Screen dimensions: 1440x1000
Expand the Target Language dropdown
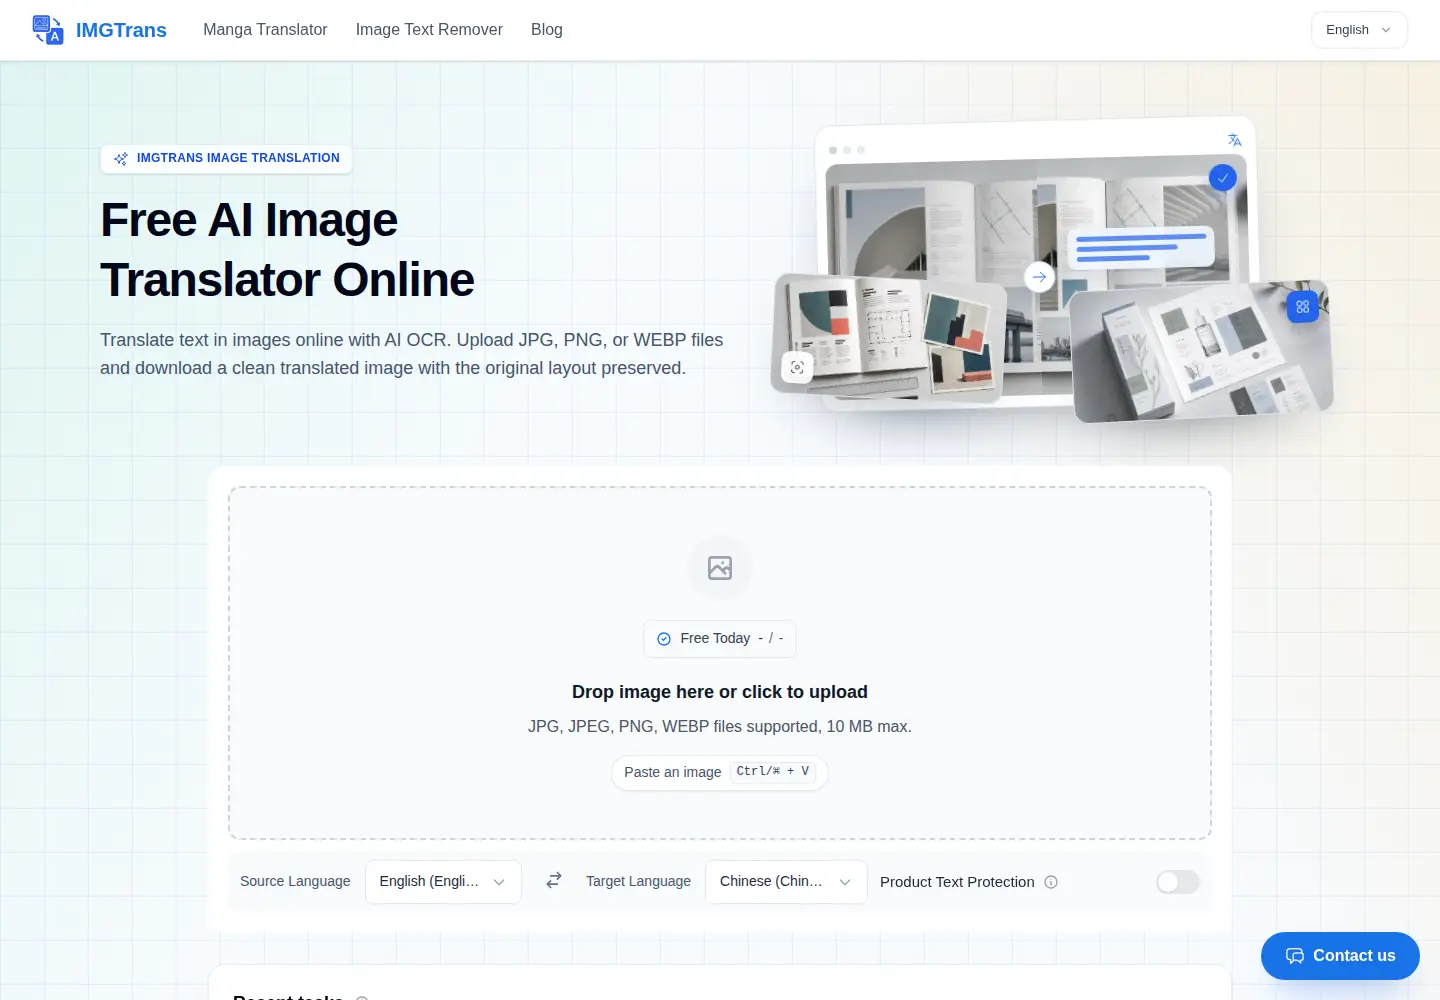coord(786,882)
